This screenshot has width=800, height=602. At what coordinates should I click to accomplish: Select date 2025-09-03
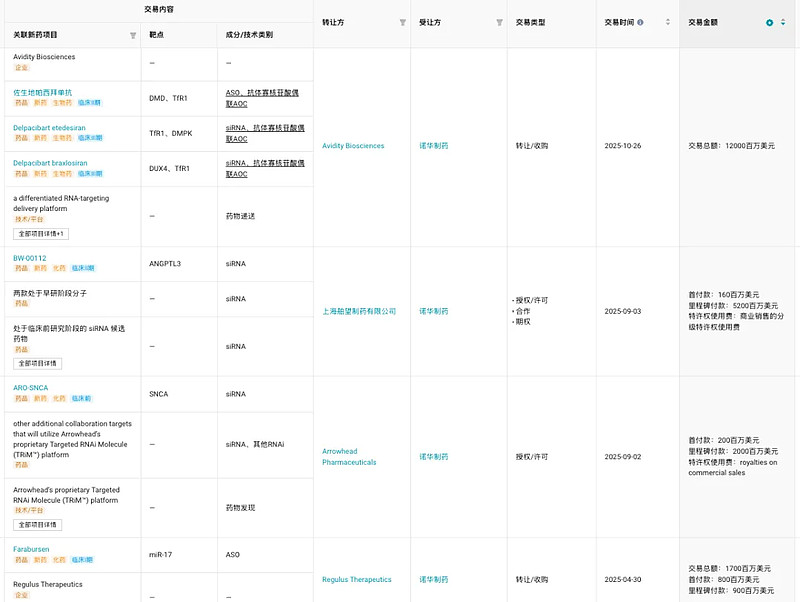[622, 311]
